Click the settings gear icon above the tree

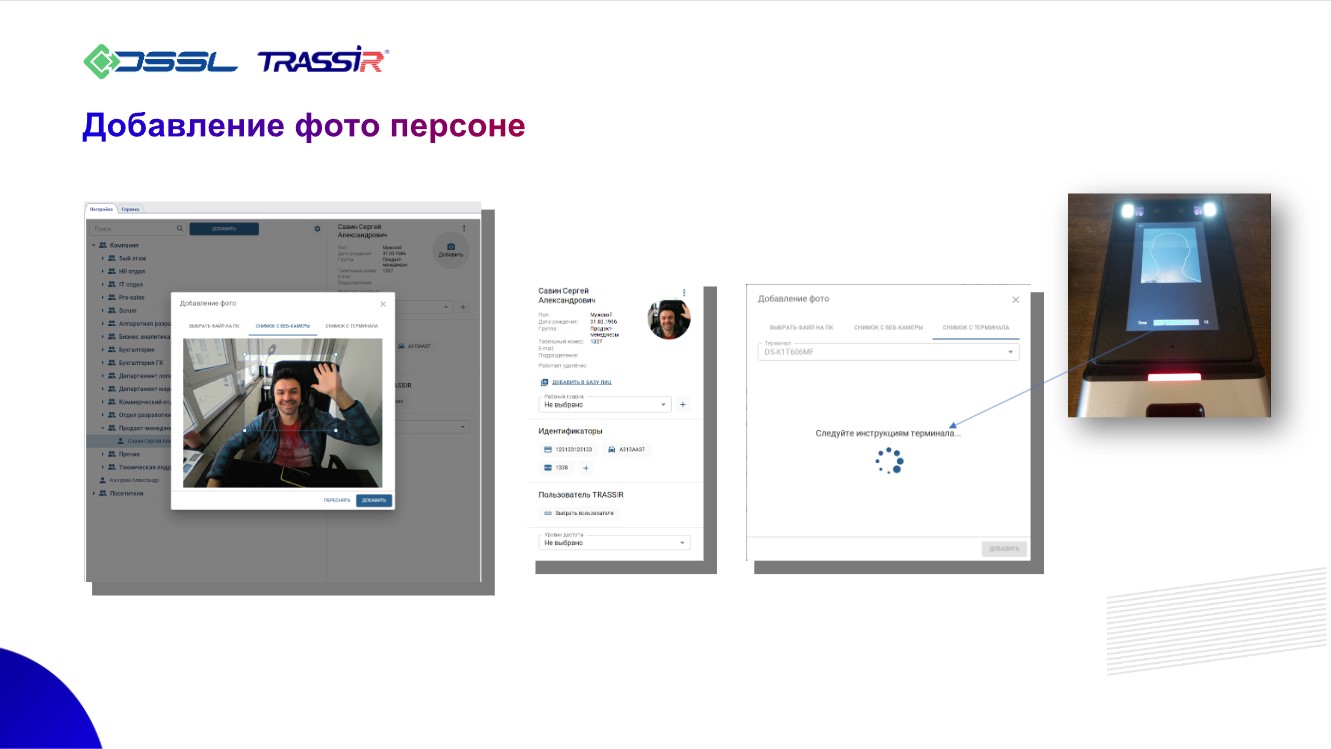(317, 229)
